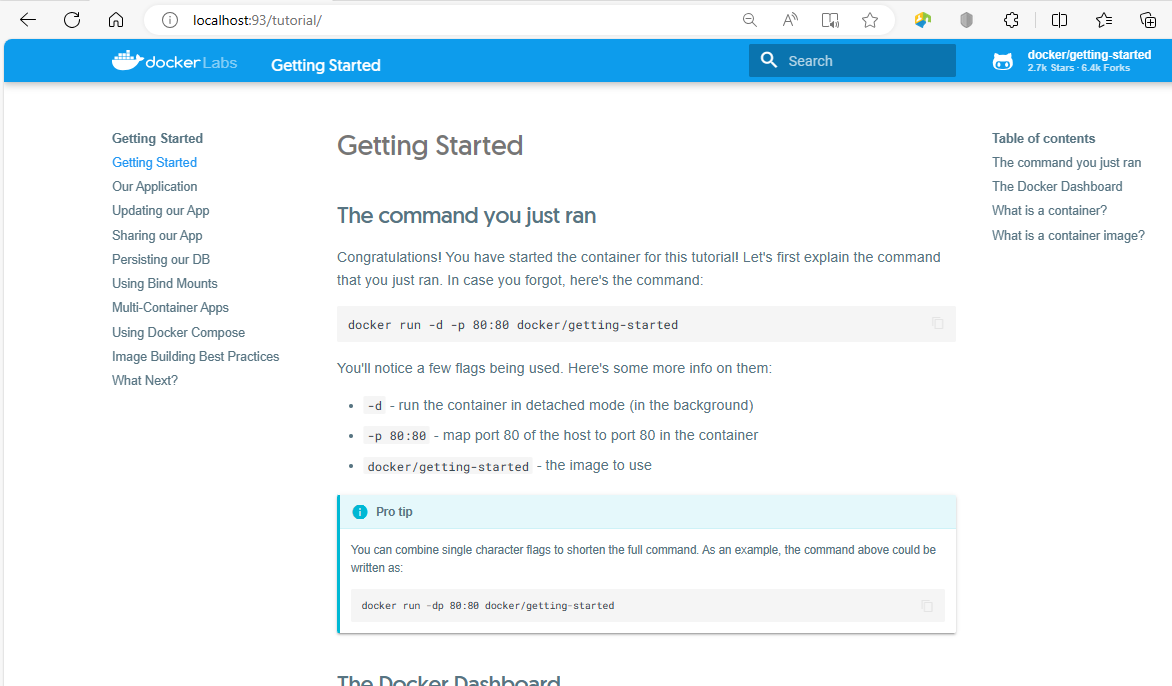
Task: Click the Docker Labs whale logo
Action: (174, 61)
